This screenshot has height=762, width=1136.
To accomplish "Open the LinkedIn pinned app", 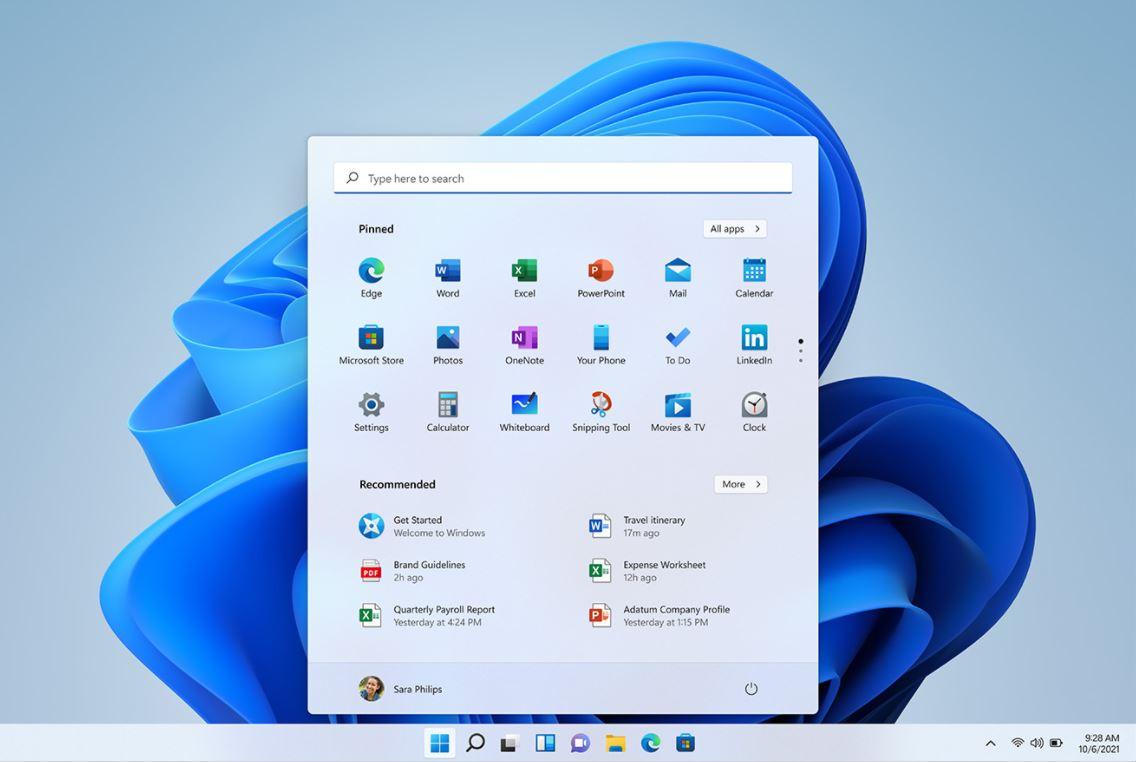I will pyautogui.click(x=753, y=339).
